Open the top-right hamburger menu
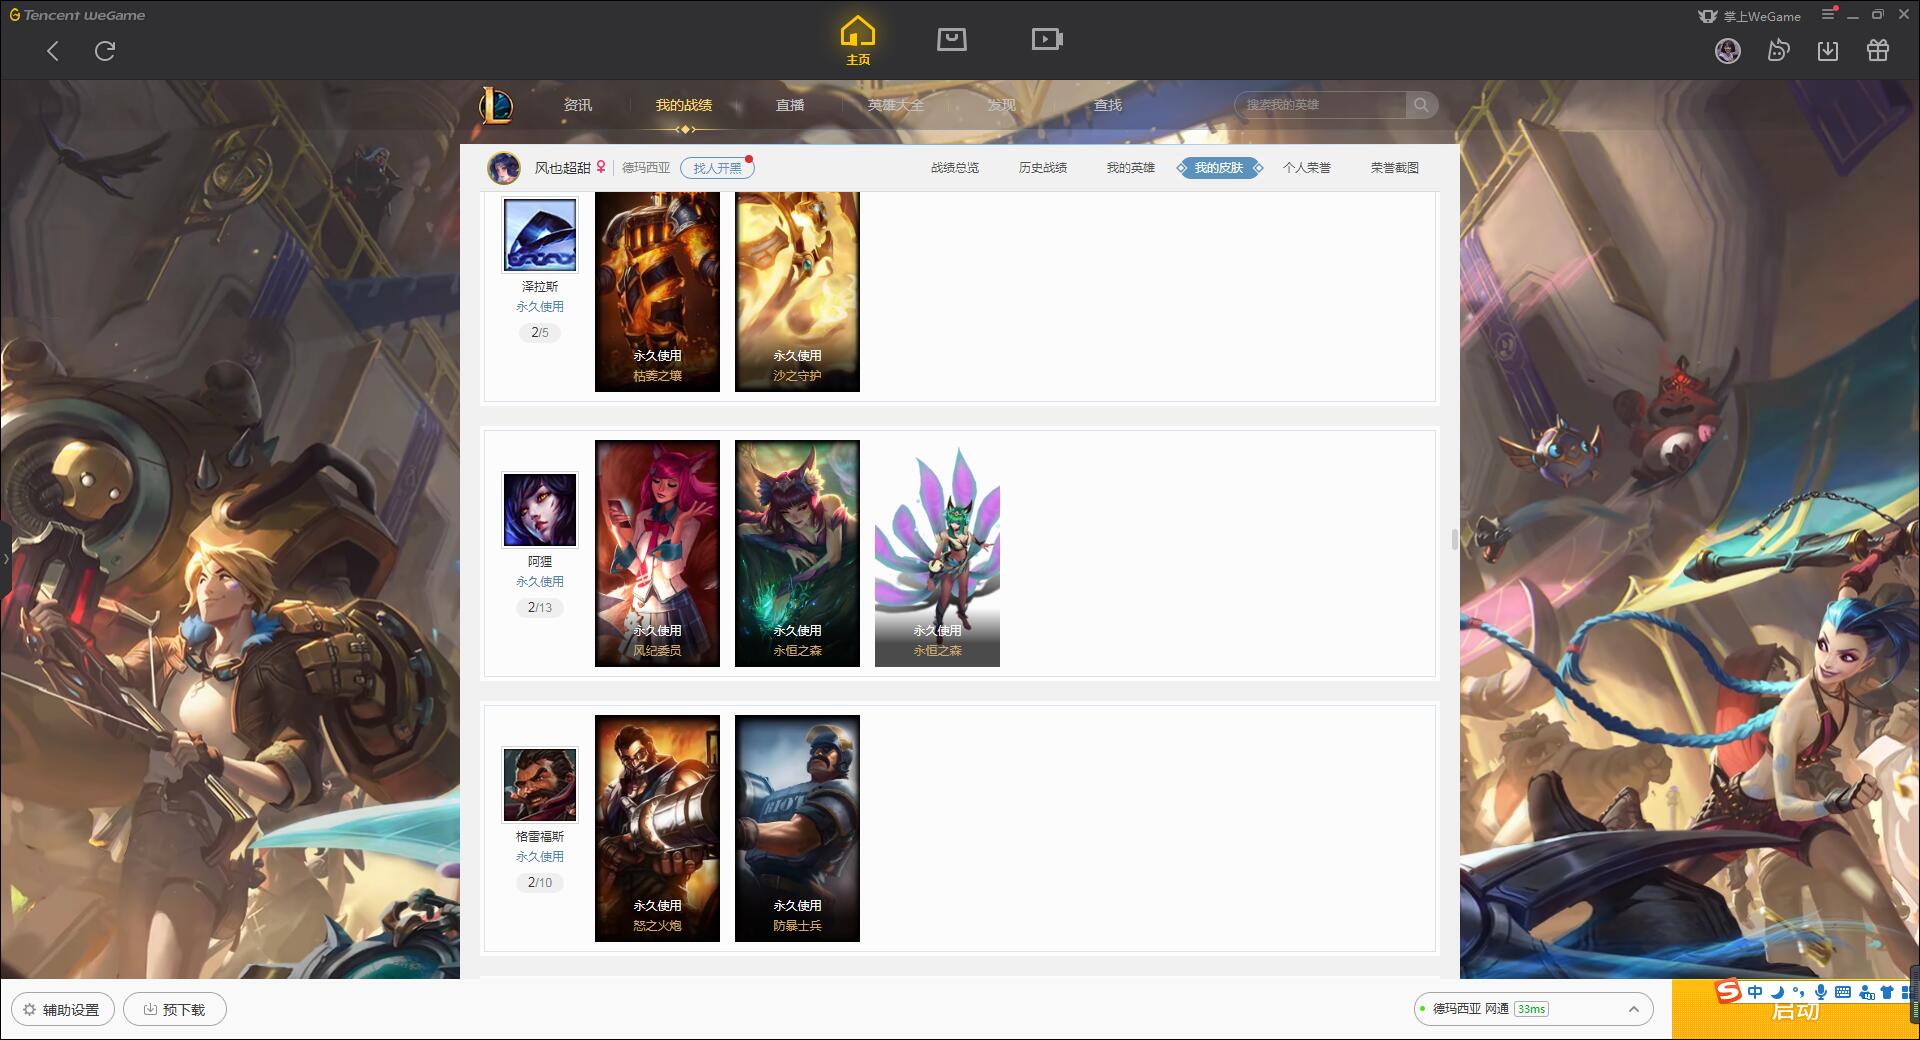 tap(1829, 15)
